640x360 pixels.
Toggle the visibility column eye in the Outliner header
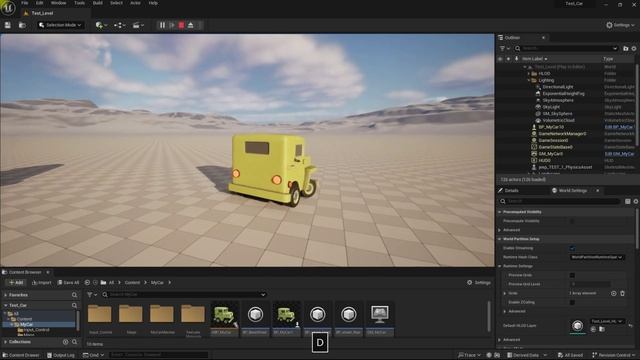point(500,59)
